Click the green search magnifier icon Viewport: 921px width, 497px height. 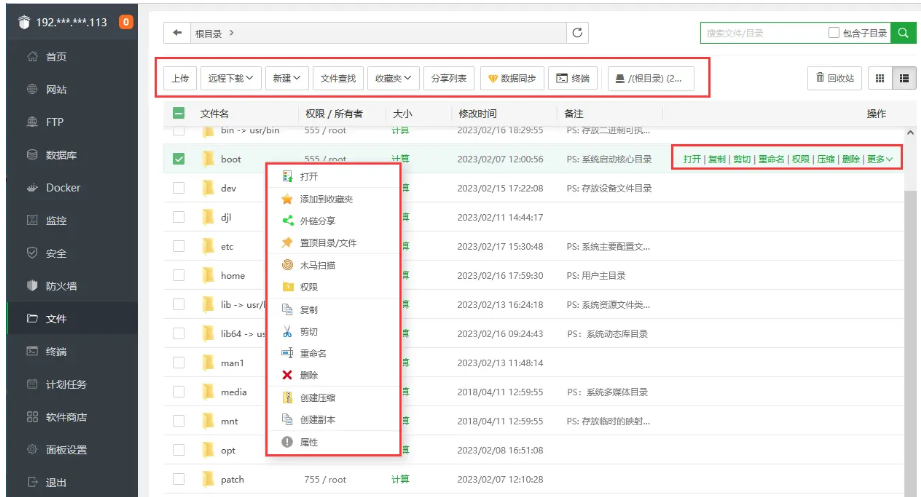[x=904, y=33]
